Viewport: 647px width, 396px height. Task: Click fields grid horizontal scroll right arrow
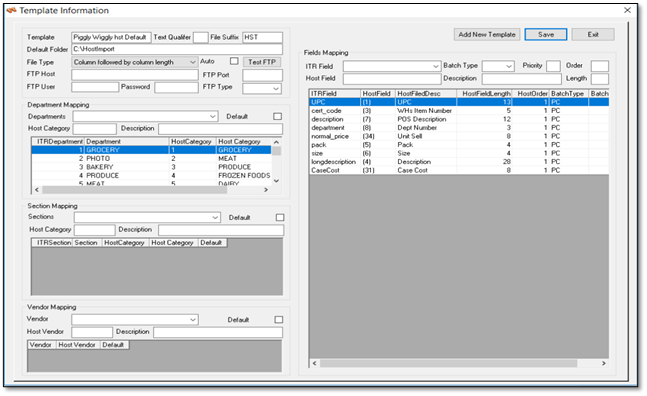tap(604, 363)
